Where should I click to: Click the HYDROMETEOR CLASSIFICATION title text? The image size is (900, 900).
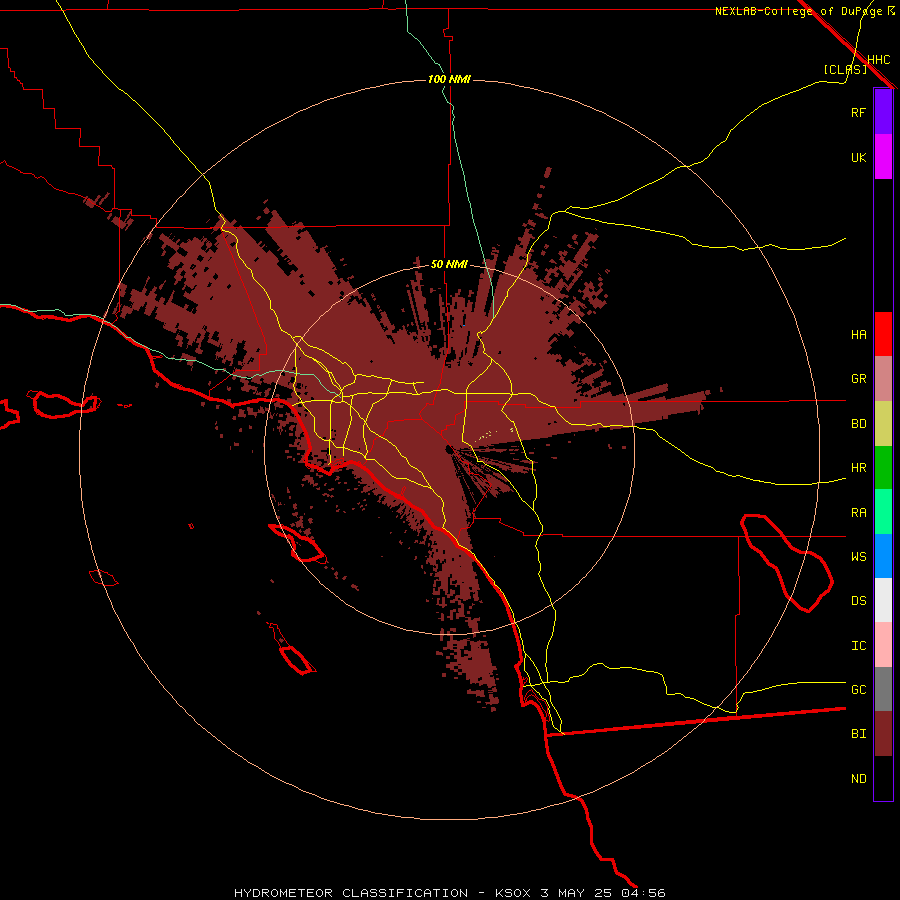click(x=351, y=893)
